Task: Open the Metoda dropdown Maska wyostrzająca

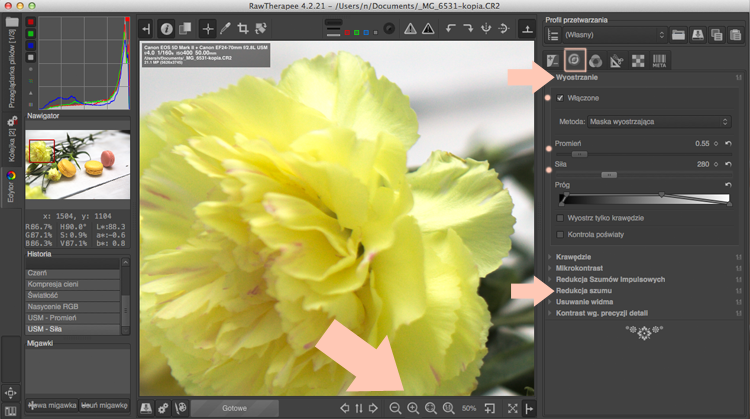Action: pos(659,121)
